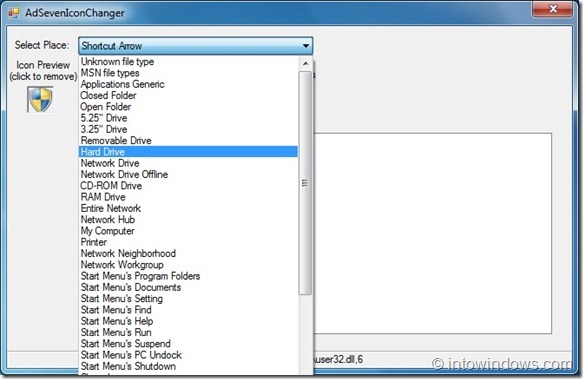Pick CD-ROM Drive from the dropdown

189,186
